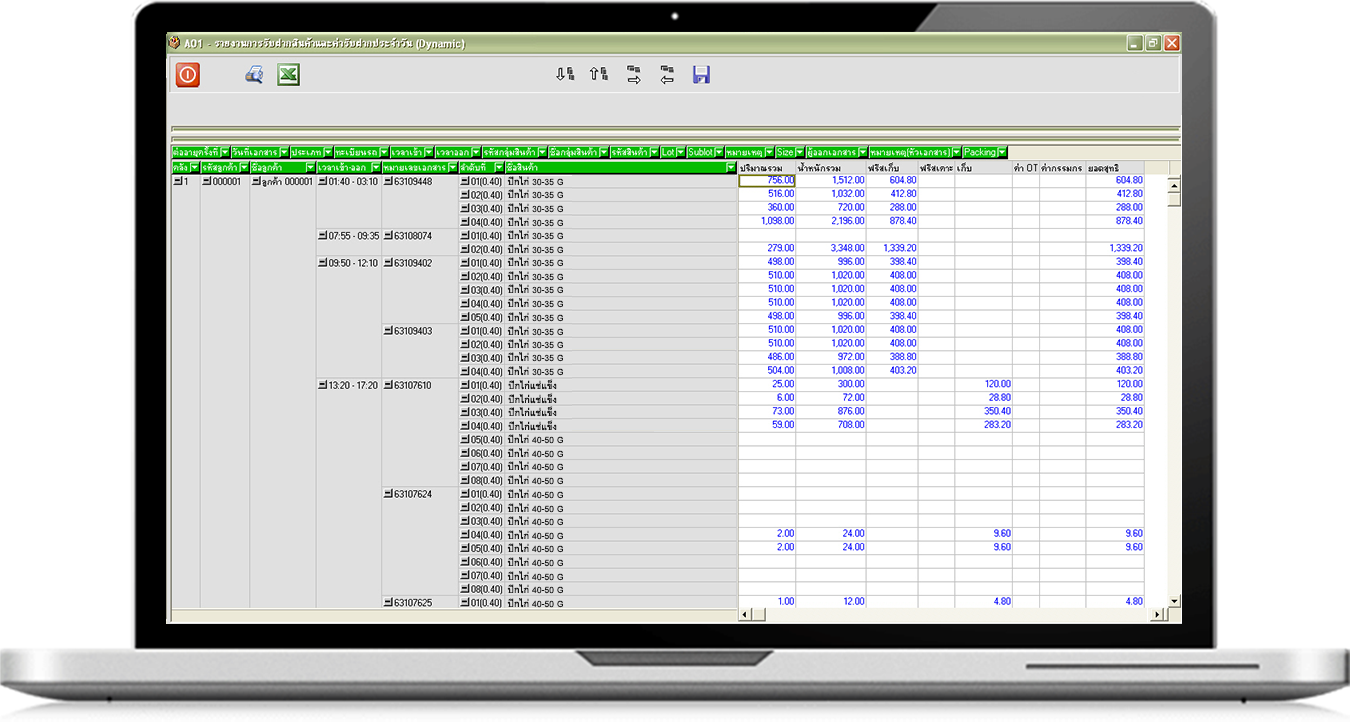This screenshot has height=722, width=1350.
Task: Collapse customer code 000001 group
Action: (207, 182)
